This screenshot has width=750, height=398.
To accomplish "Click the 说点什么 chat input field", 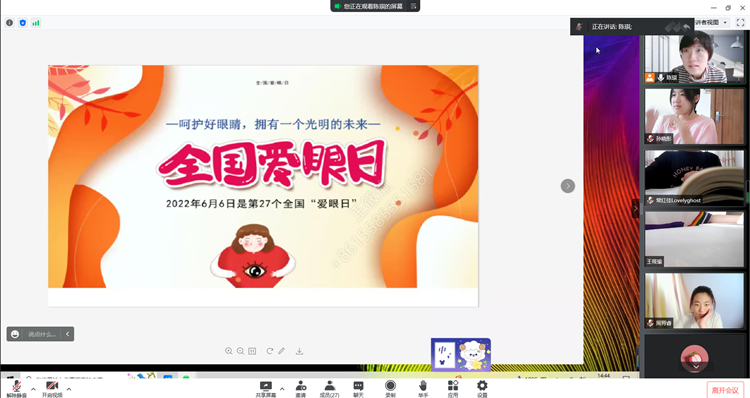I will (42, 334).
